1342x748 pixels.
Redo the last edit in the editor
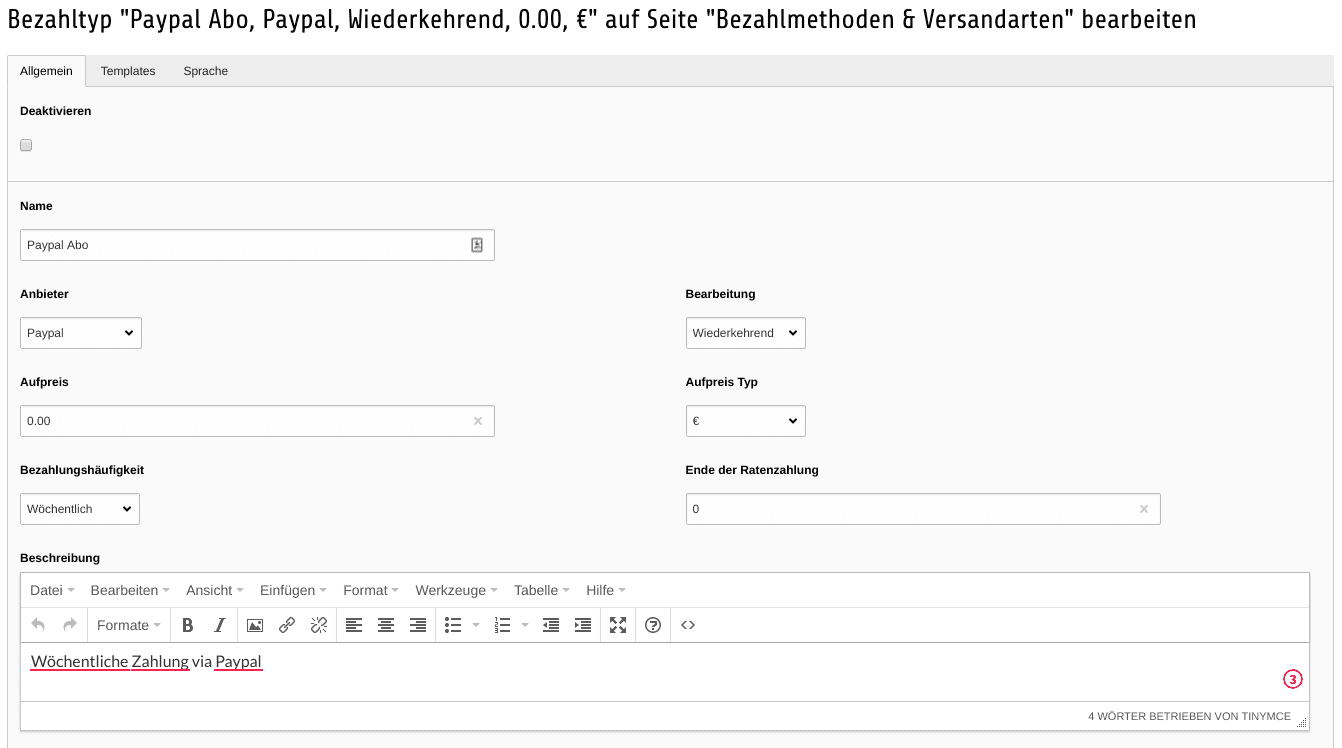(70, 625)
